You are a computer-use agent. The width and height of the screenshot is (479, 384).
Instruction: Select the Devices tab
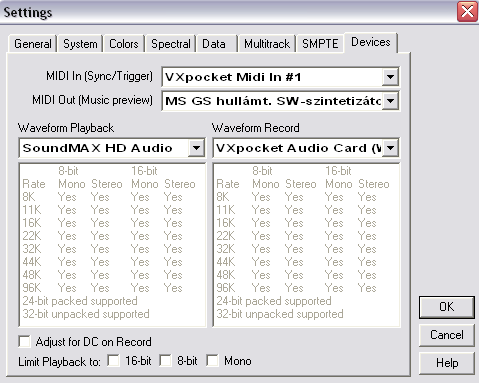point(371,42)
